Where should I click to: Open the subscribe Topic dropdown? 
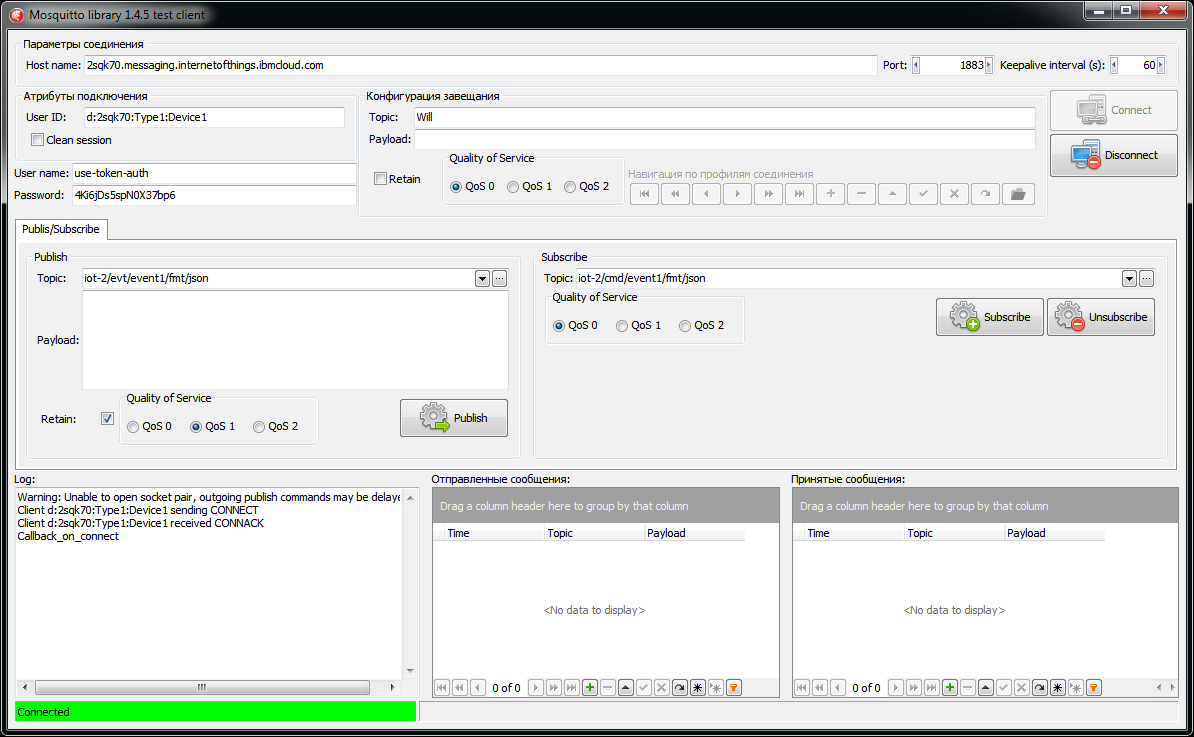point(1129,278)
